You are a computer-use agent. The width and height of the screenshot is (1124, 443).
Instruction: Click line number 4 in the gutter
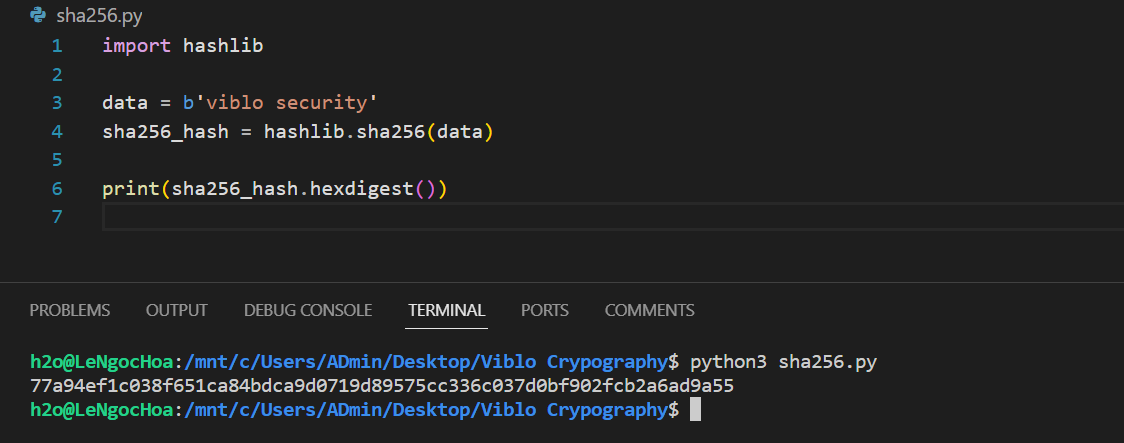click(x=56, y=131)
